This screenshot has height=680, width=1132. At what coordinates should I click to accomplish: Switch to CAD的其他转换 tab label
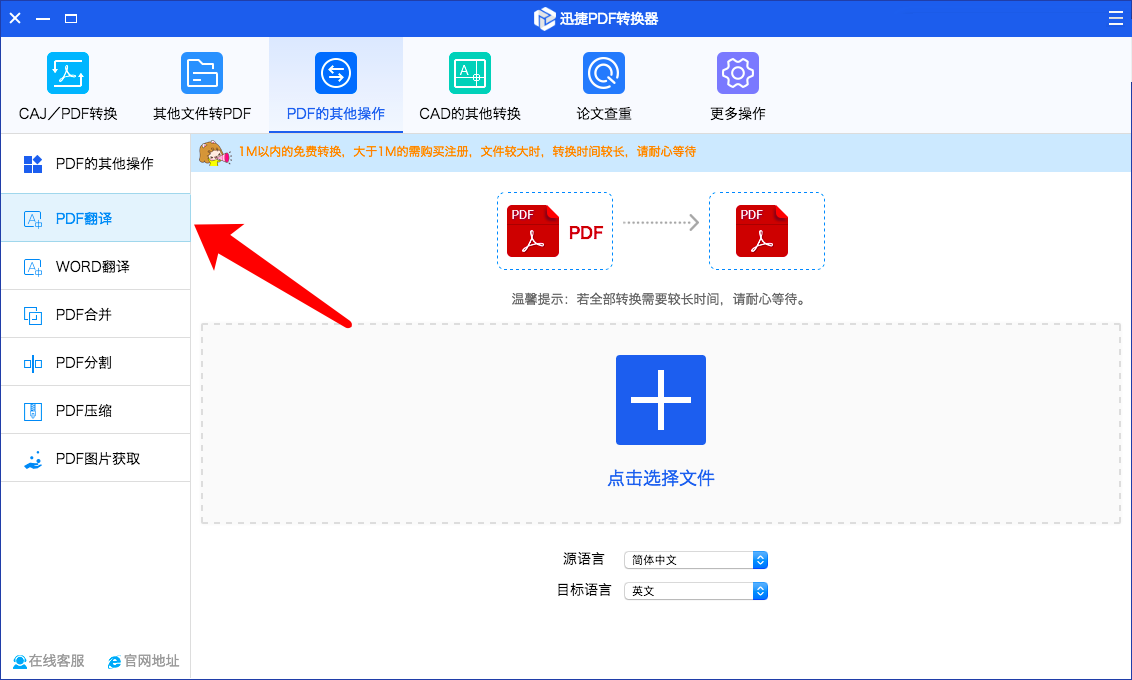click(470, 113)
